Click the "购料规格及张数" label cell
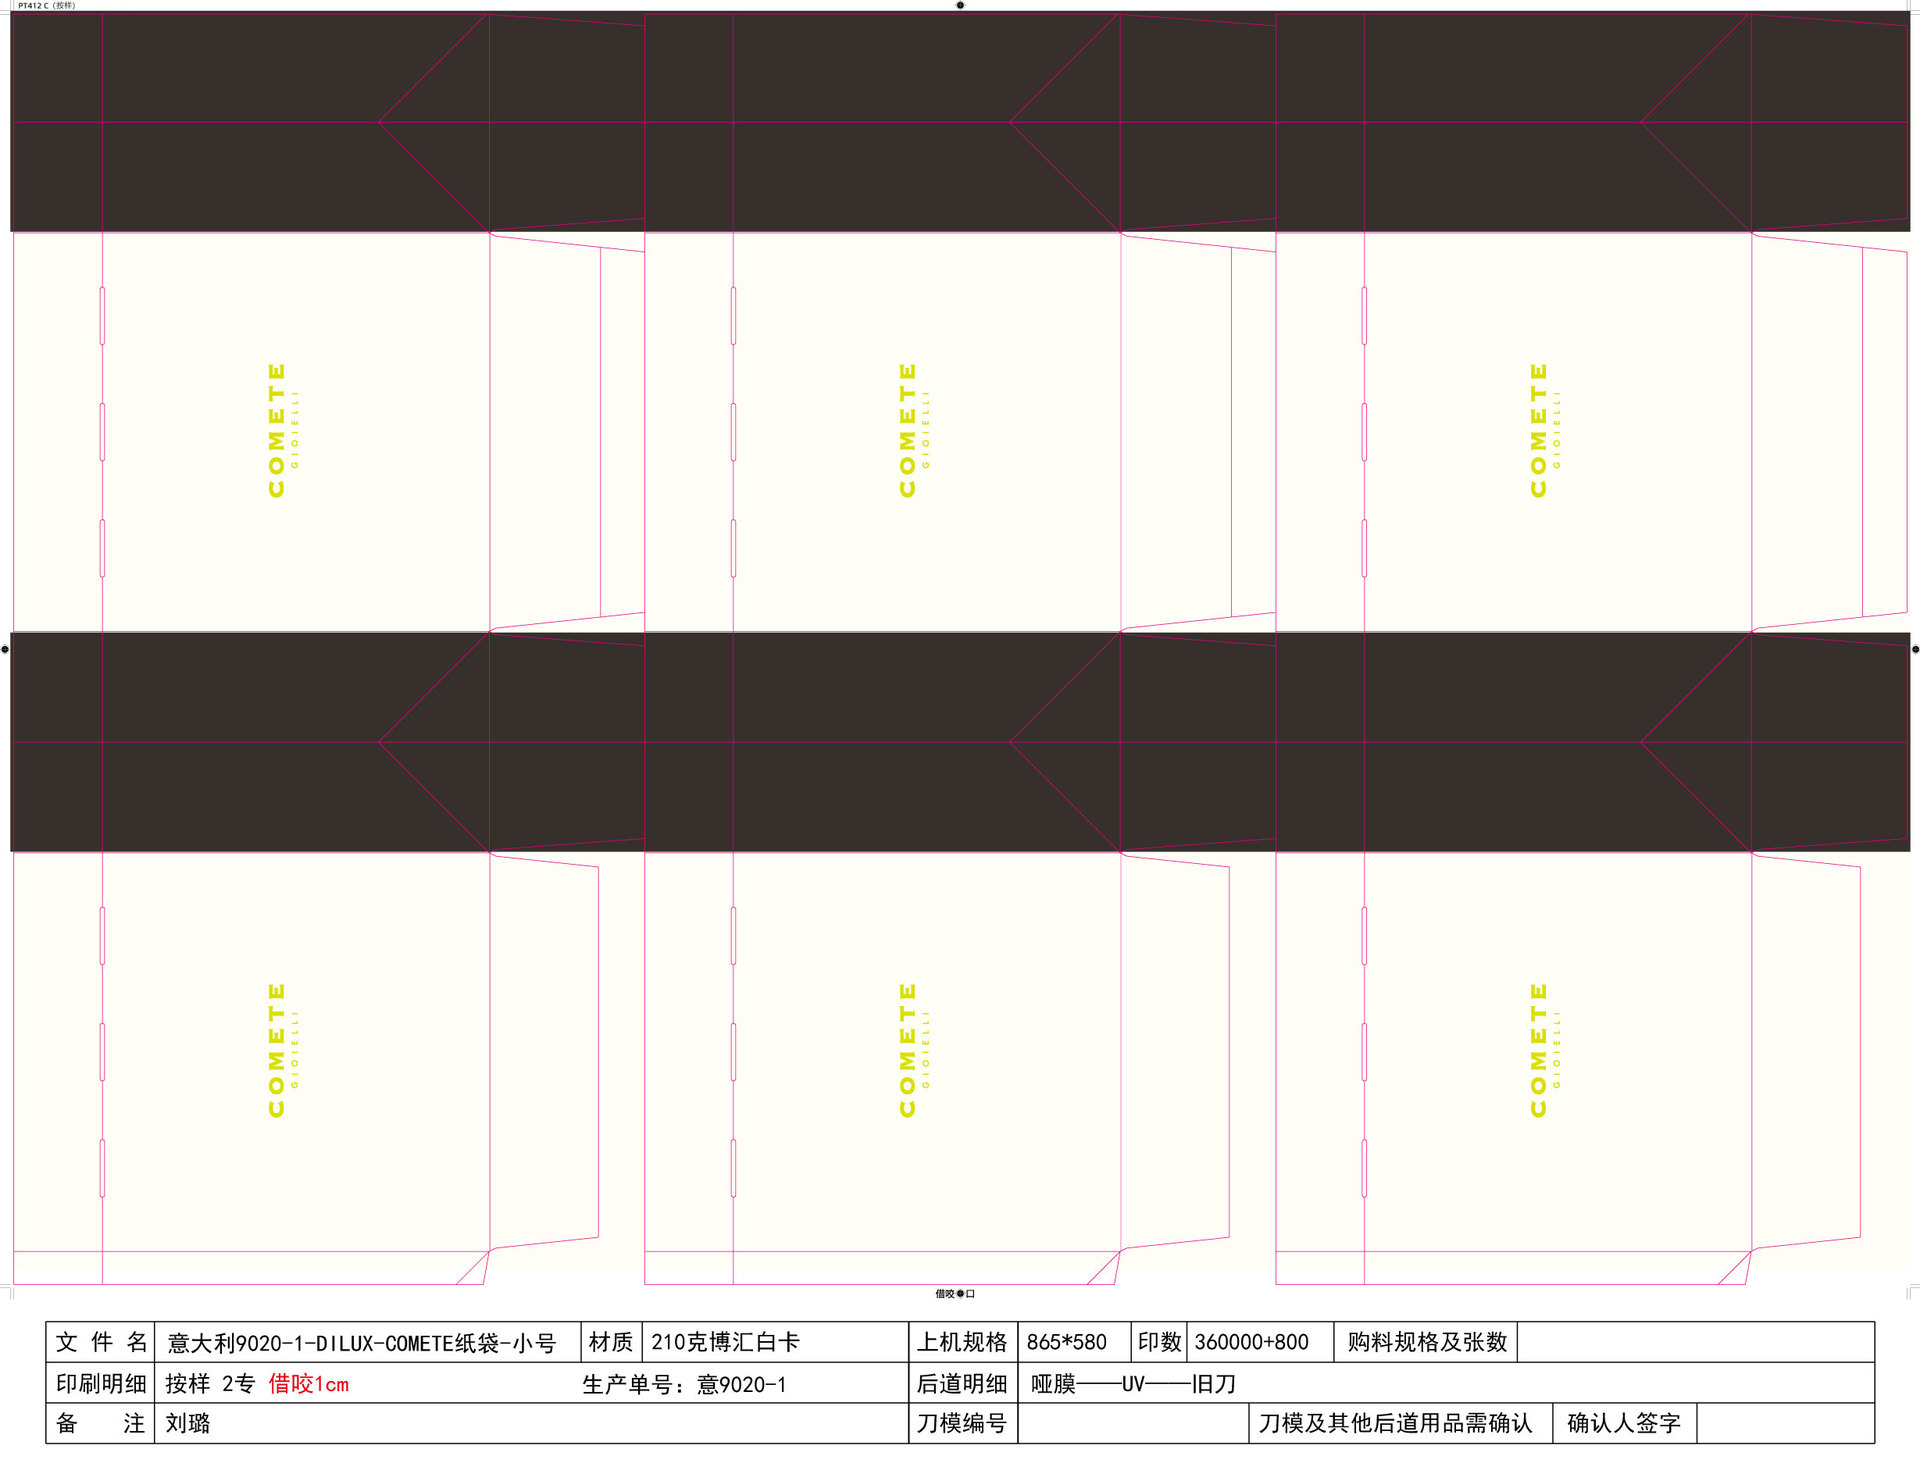1920x1483 pixels. click(1426, 1342)
